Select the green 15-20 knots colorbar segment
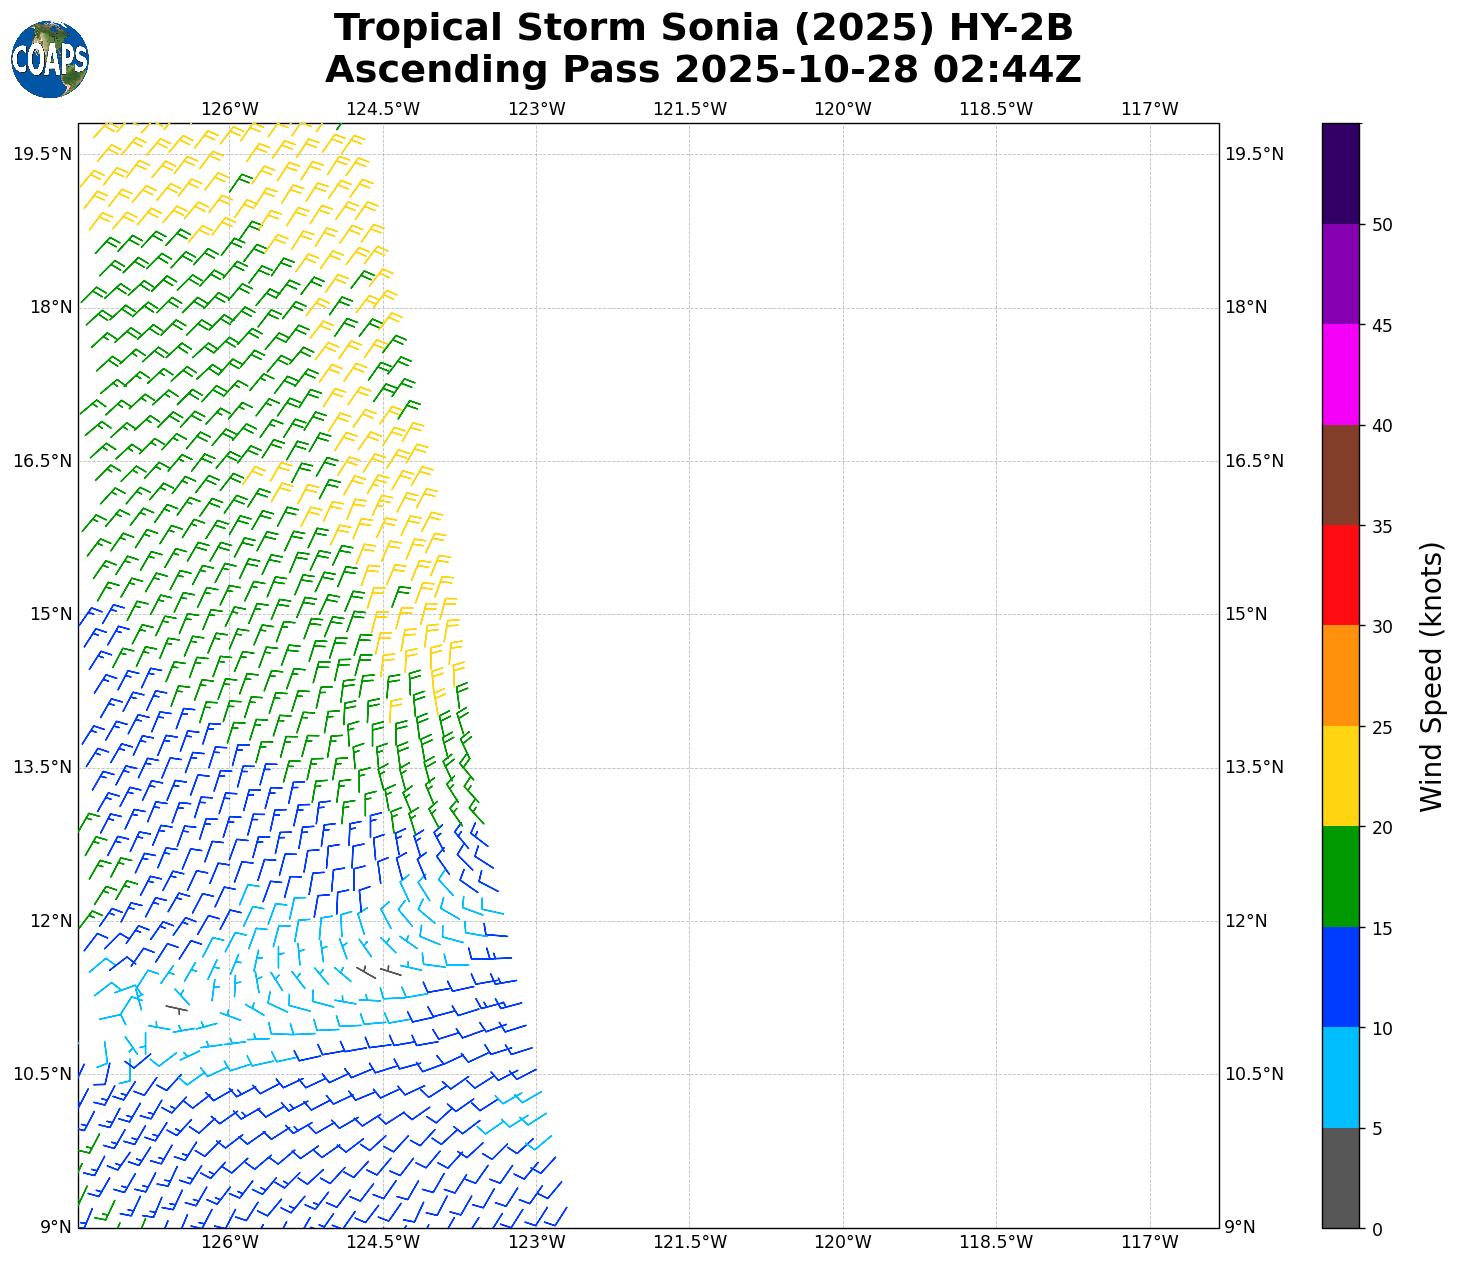The image size is (1460, 1264). pyautogui.click(x=1340, y=876)
